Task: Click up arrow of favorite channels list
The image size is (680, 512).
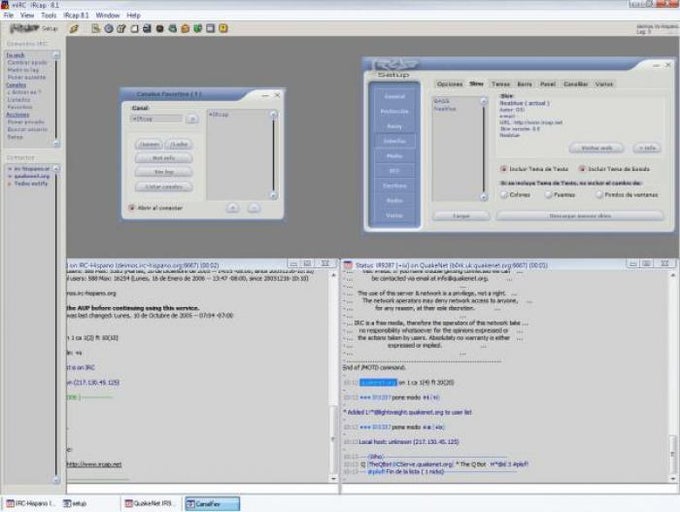Action: pos(273,114)
